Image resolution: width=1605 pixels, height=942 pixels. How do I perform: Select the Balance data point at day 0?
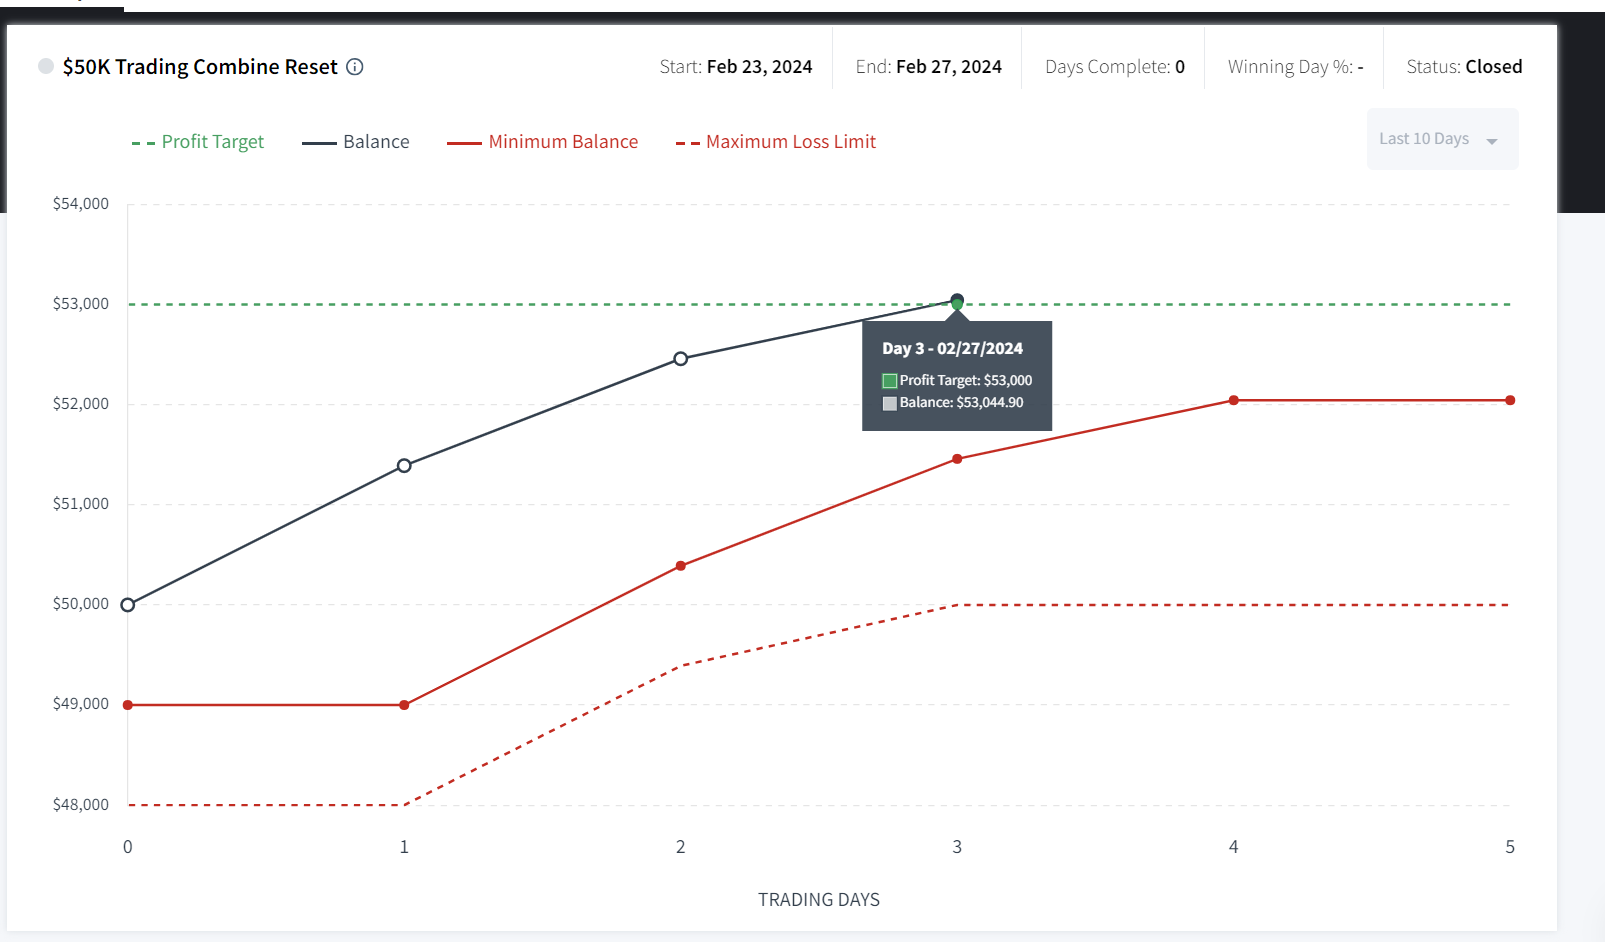click(128, 605)
